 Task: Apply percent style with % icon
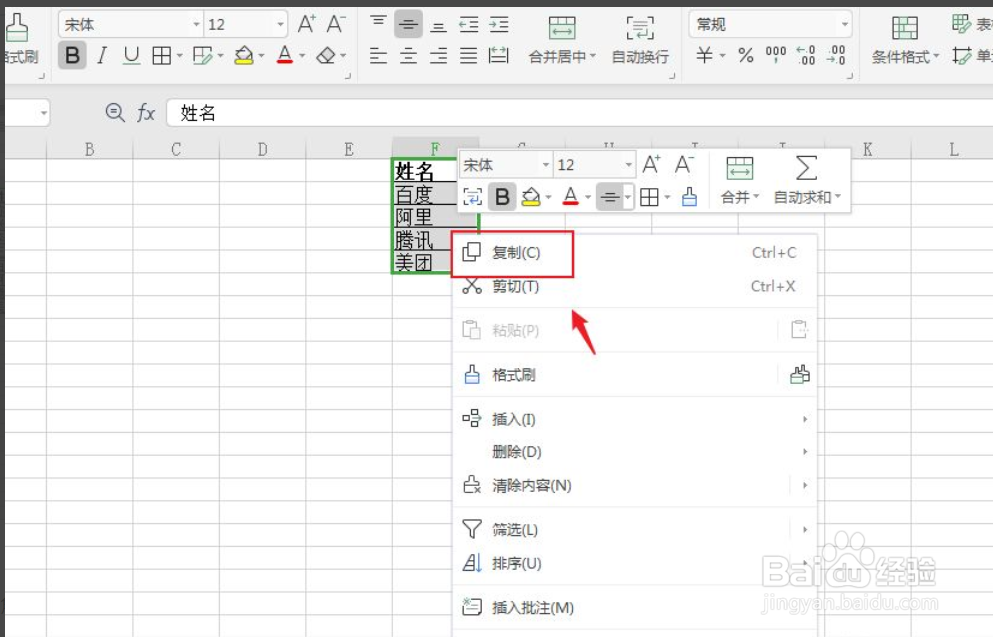click(746, 56)
